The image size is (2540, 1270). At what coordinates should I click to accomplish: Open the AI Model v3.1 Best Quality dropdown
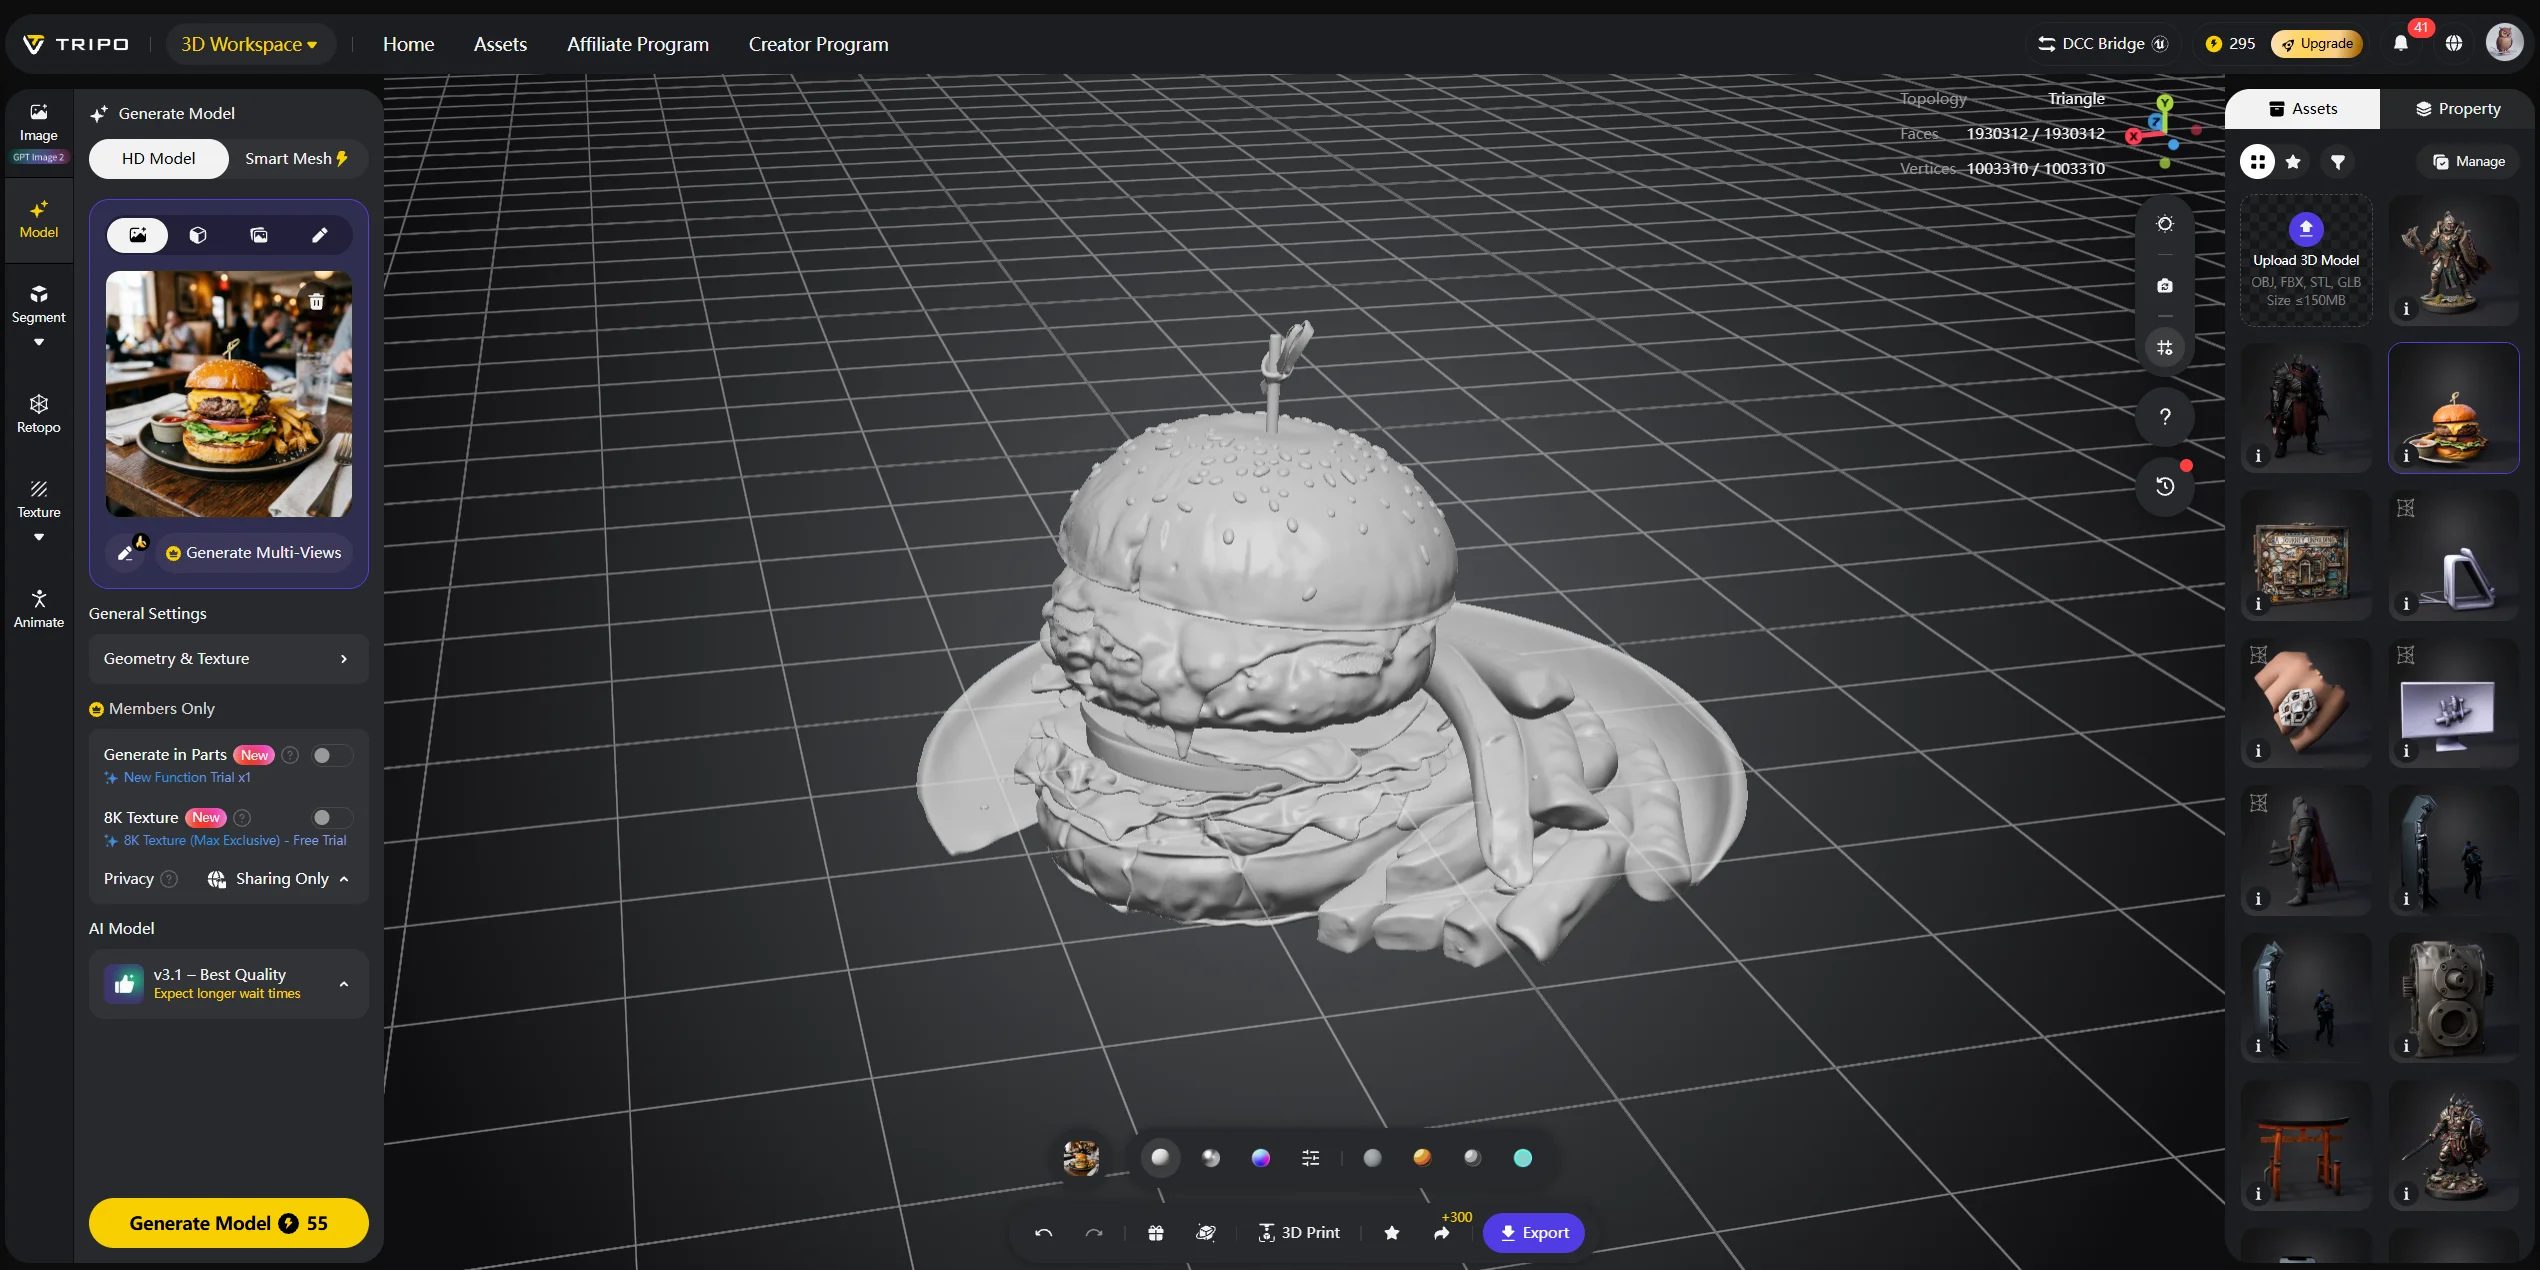point(229,984)
